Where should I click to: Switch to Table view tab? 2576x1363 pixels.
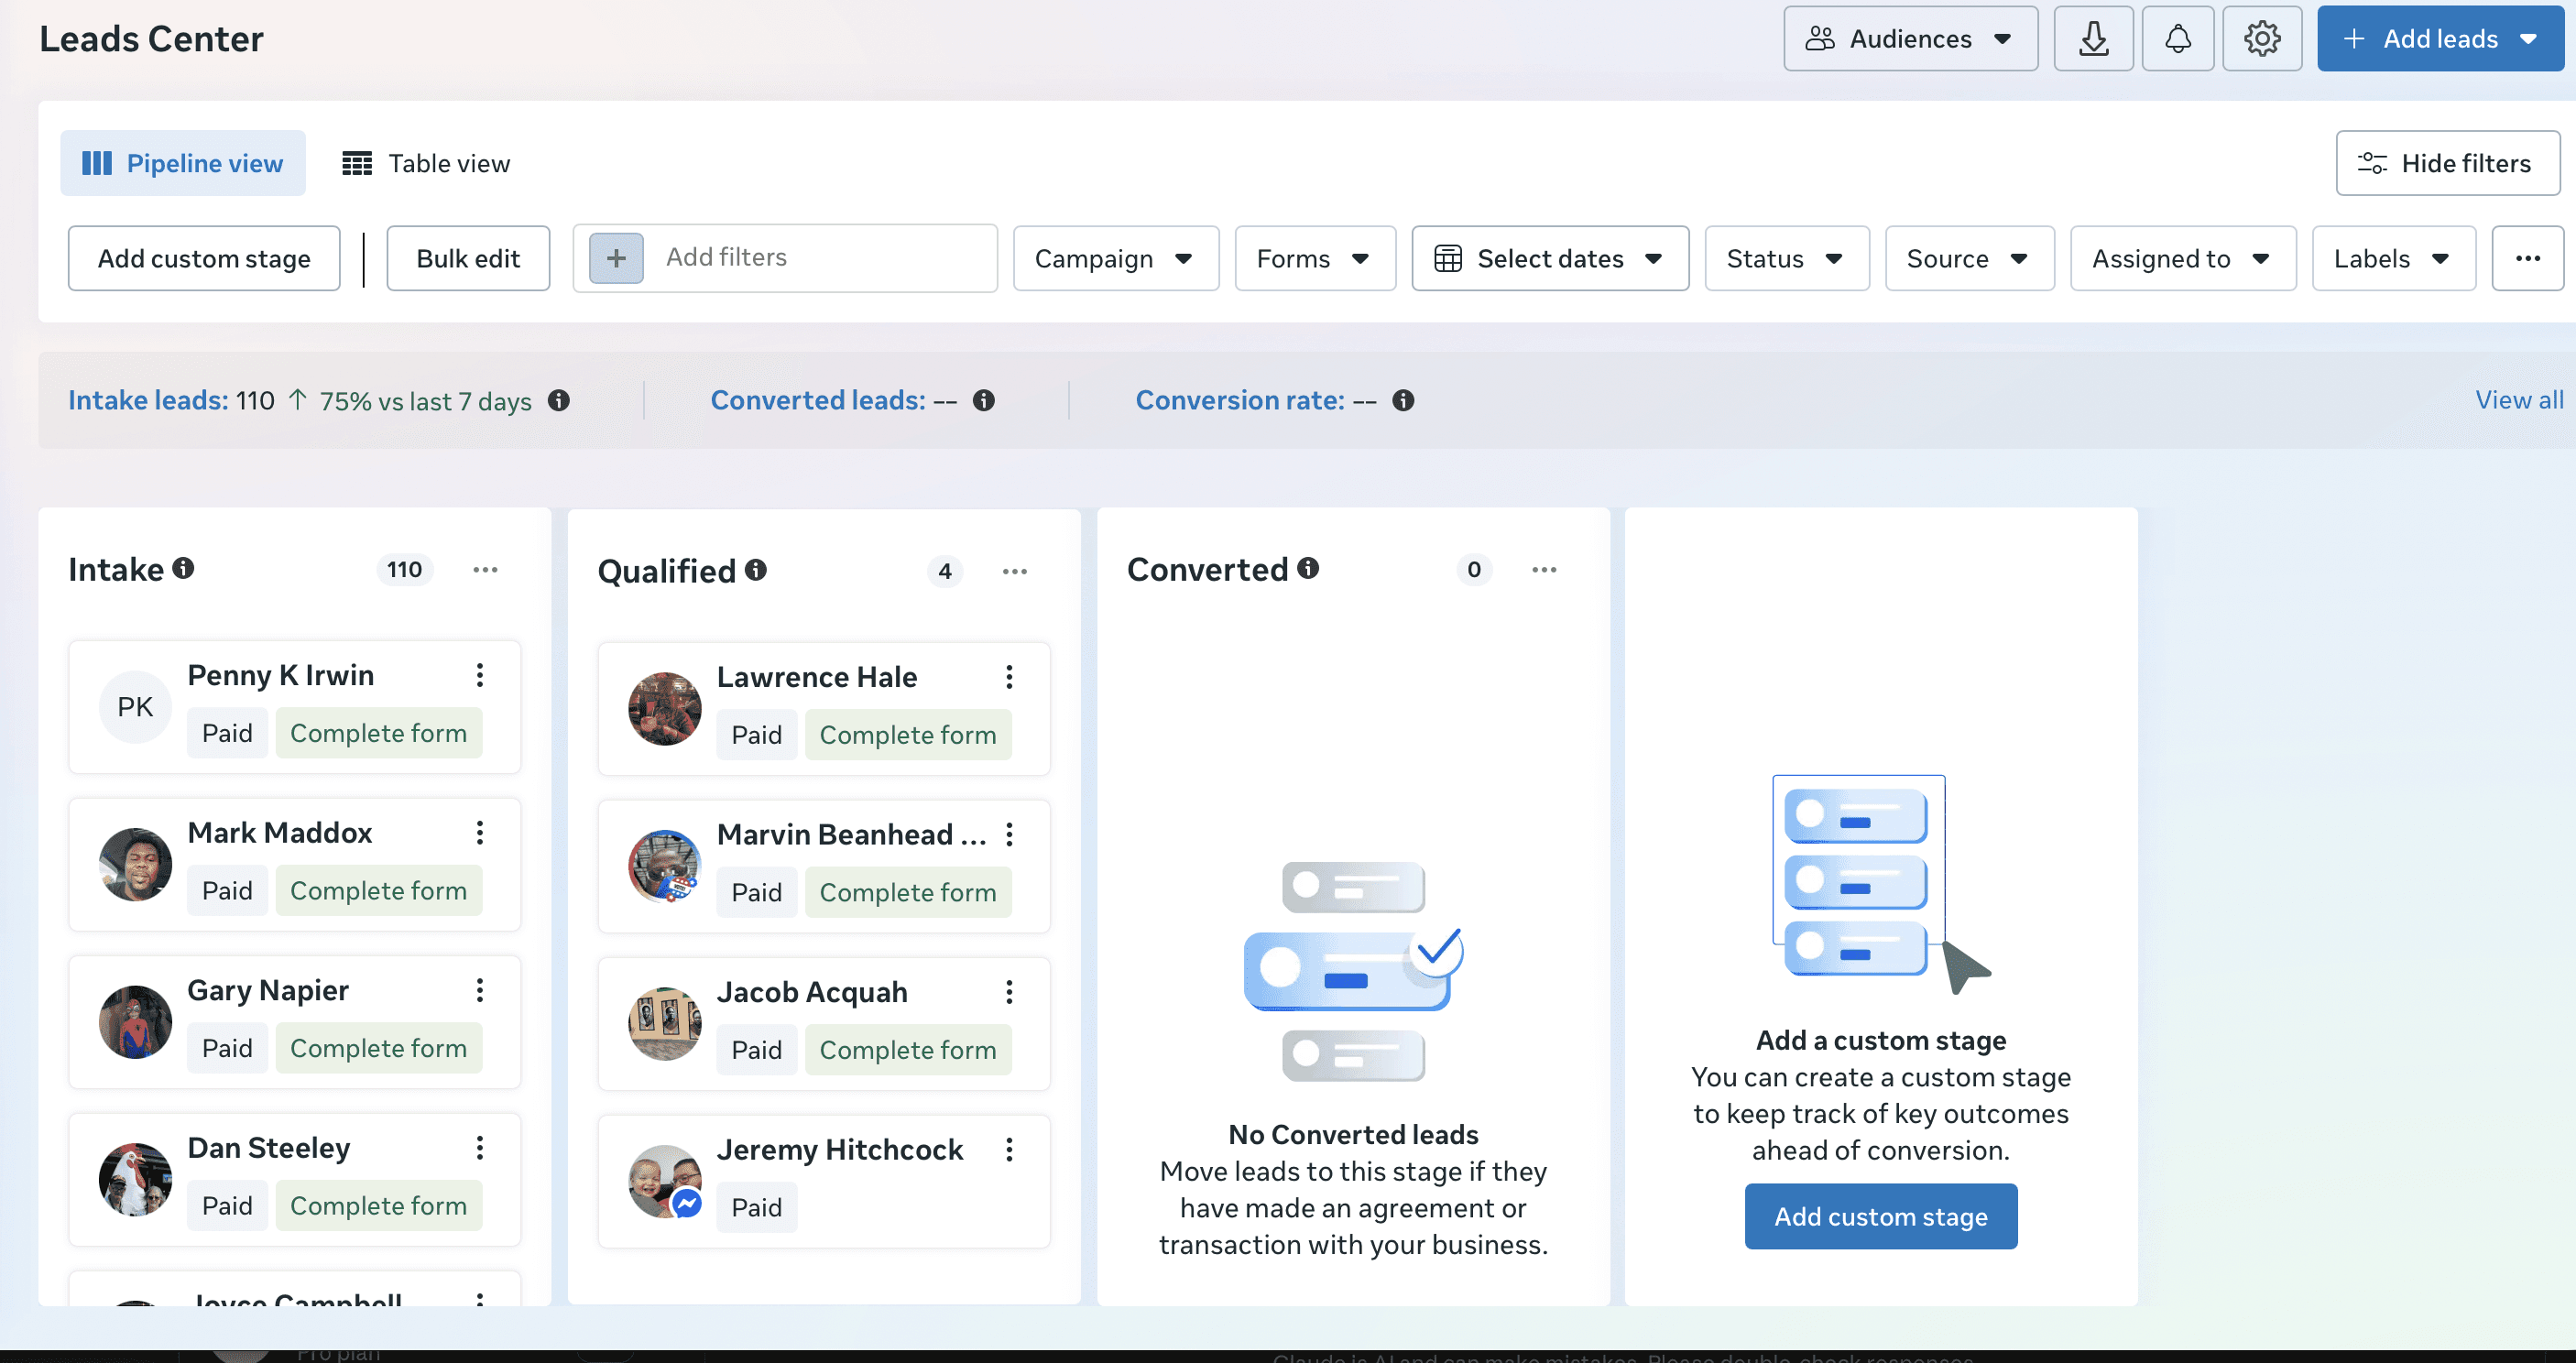(427, 163)
